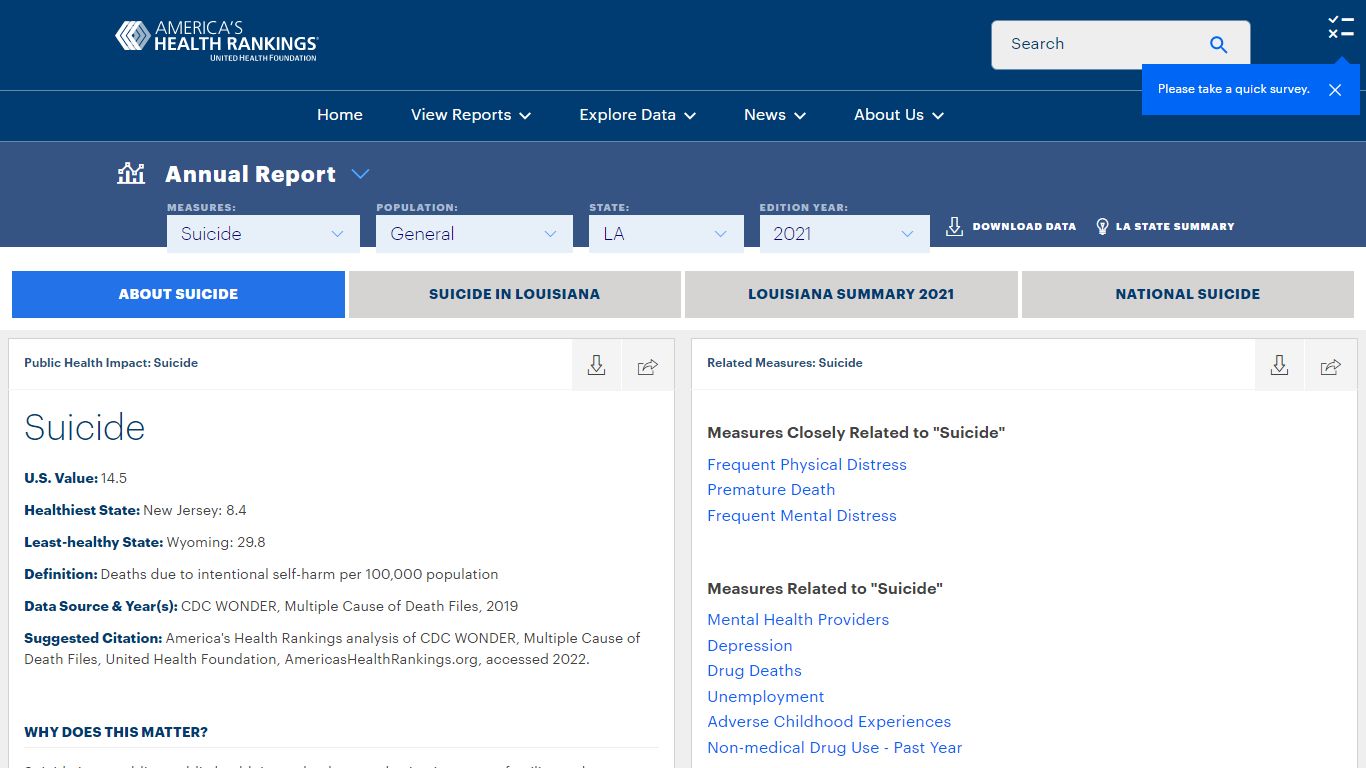Switch to the Louisiana Summary 2021 tab

[x=851, y=294]
